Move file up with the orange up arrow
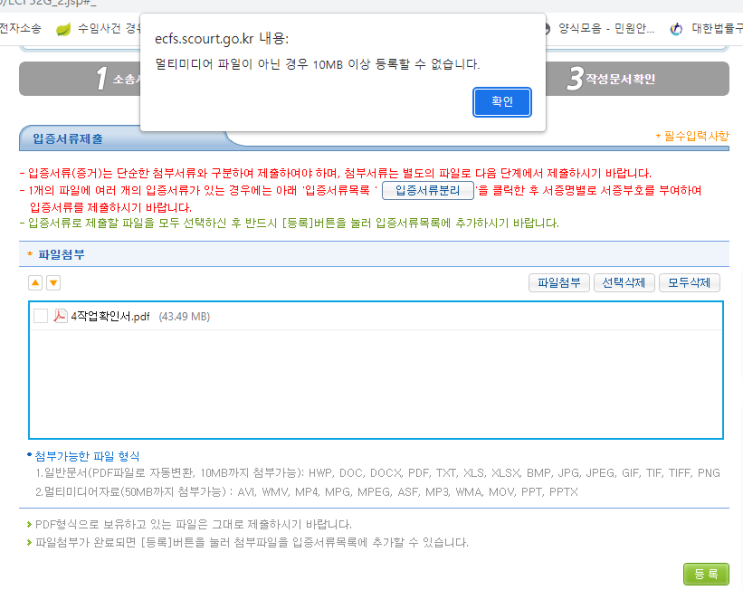743x590 pixels. (35, 283)
